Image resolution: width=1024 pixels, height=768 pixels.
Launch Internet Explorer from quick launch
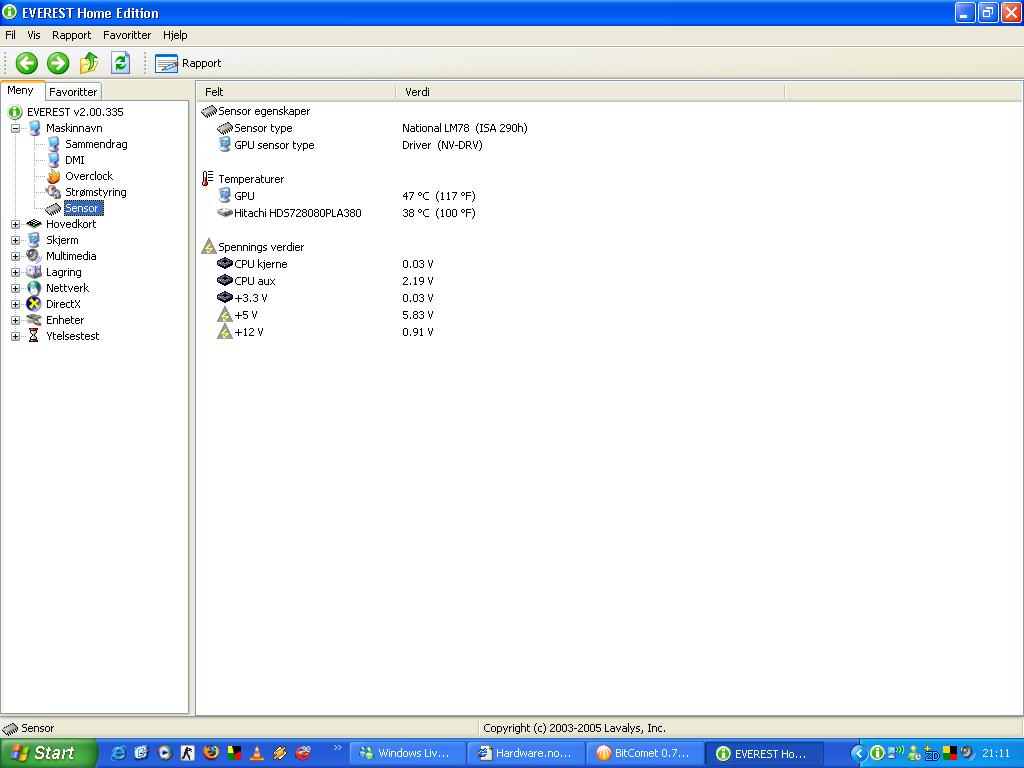118,753
